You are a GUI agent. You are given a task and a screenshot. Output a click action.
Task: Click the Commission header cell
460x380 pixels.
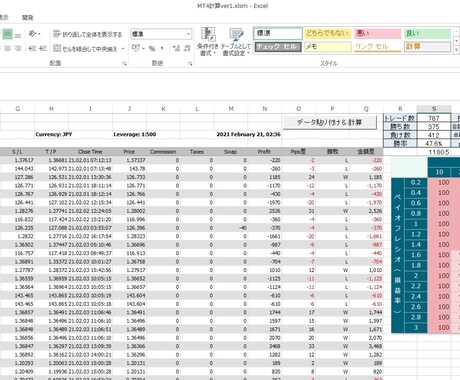coord(163,152)
